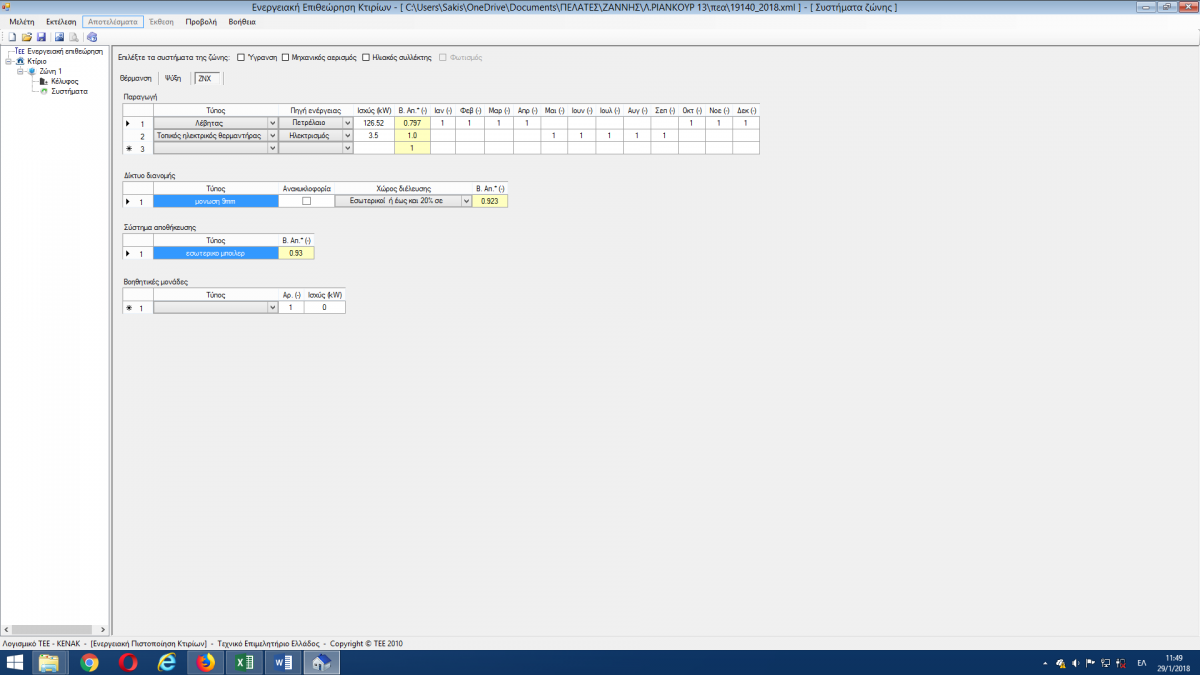
Task: Open the Χώρος διέλευσης dropdown
Action: (465, 201)
